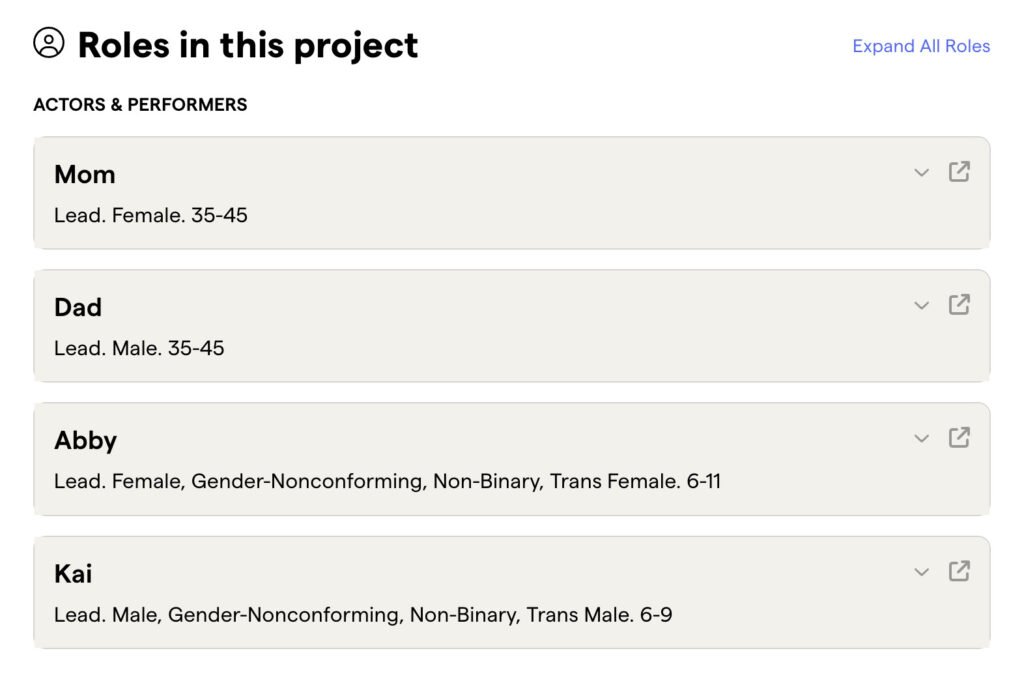Image resolution: width=1024 pixels, height=696 pixels.
Task: Select the Dad role title
Action: [78, 307]
